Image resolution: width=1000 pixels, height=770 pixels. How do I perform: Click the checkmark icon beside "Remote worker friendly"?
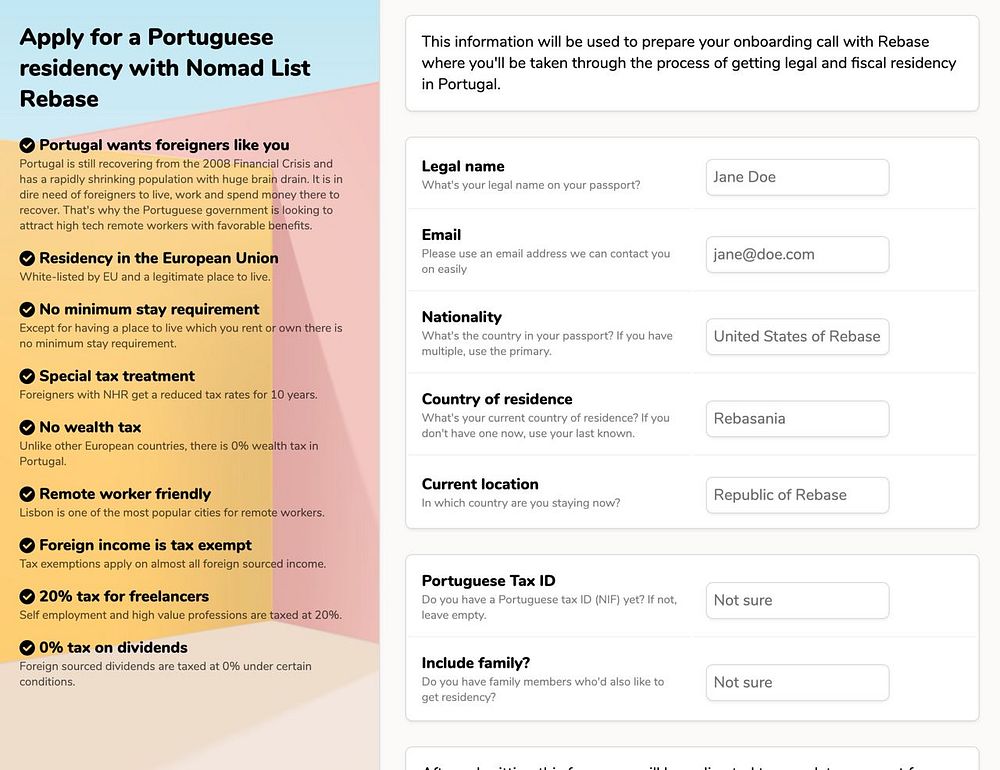tap(28, 494)
